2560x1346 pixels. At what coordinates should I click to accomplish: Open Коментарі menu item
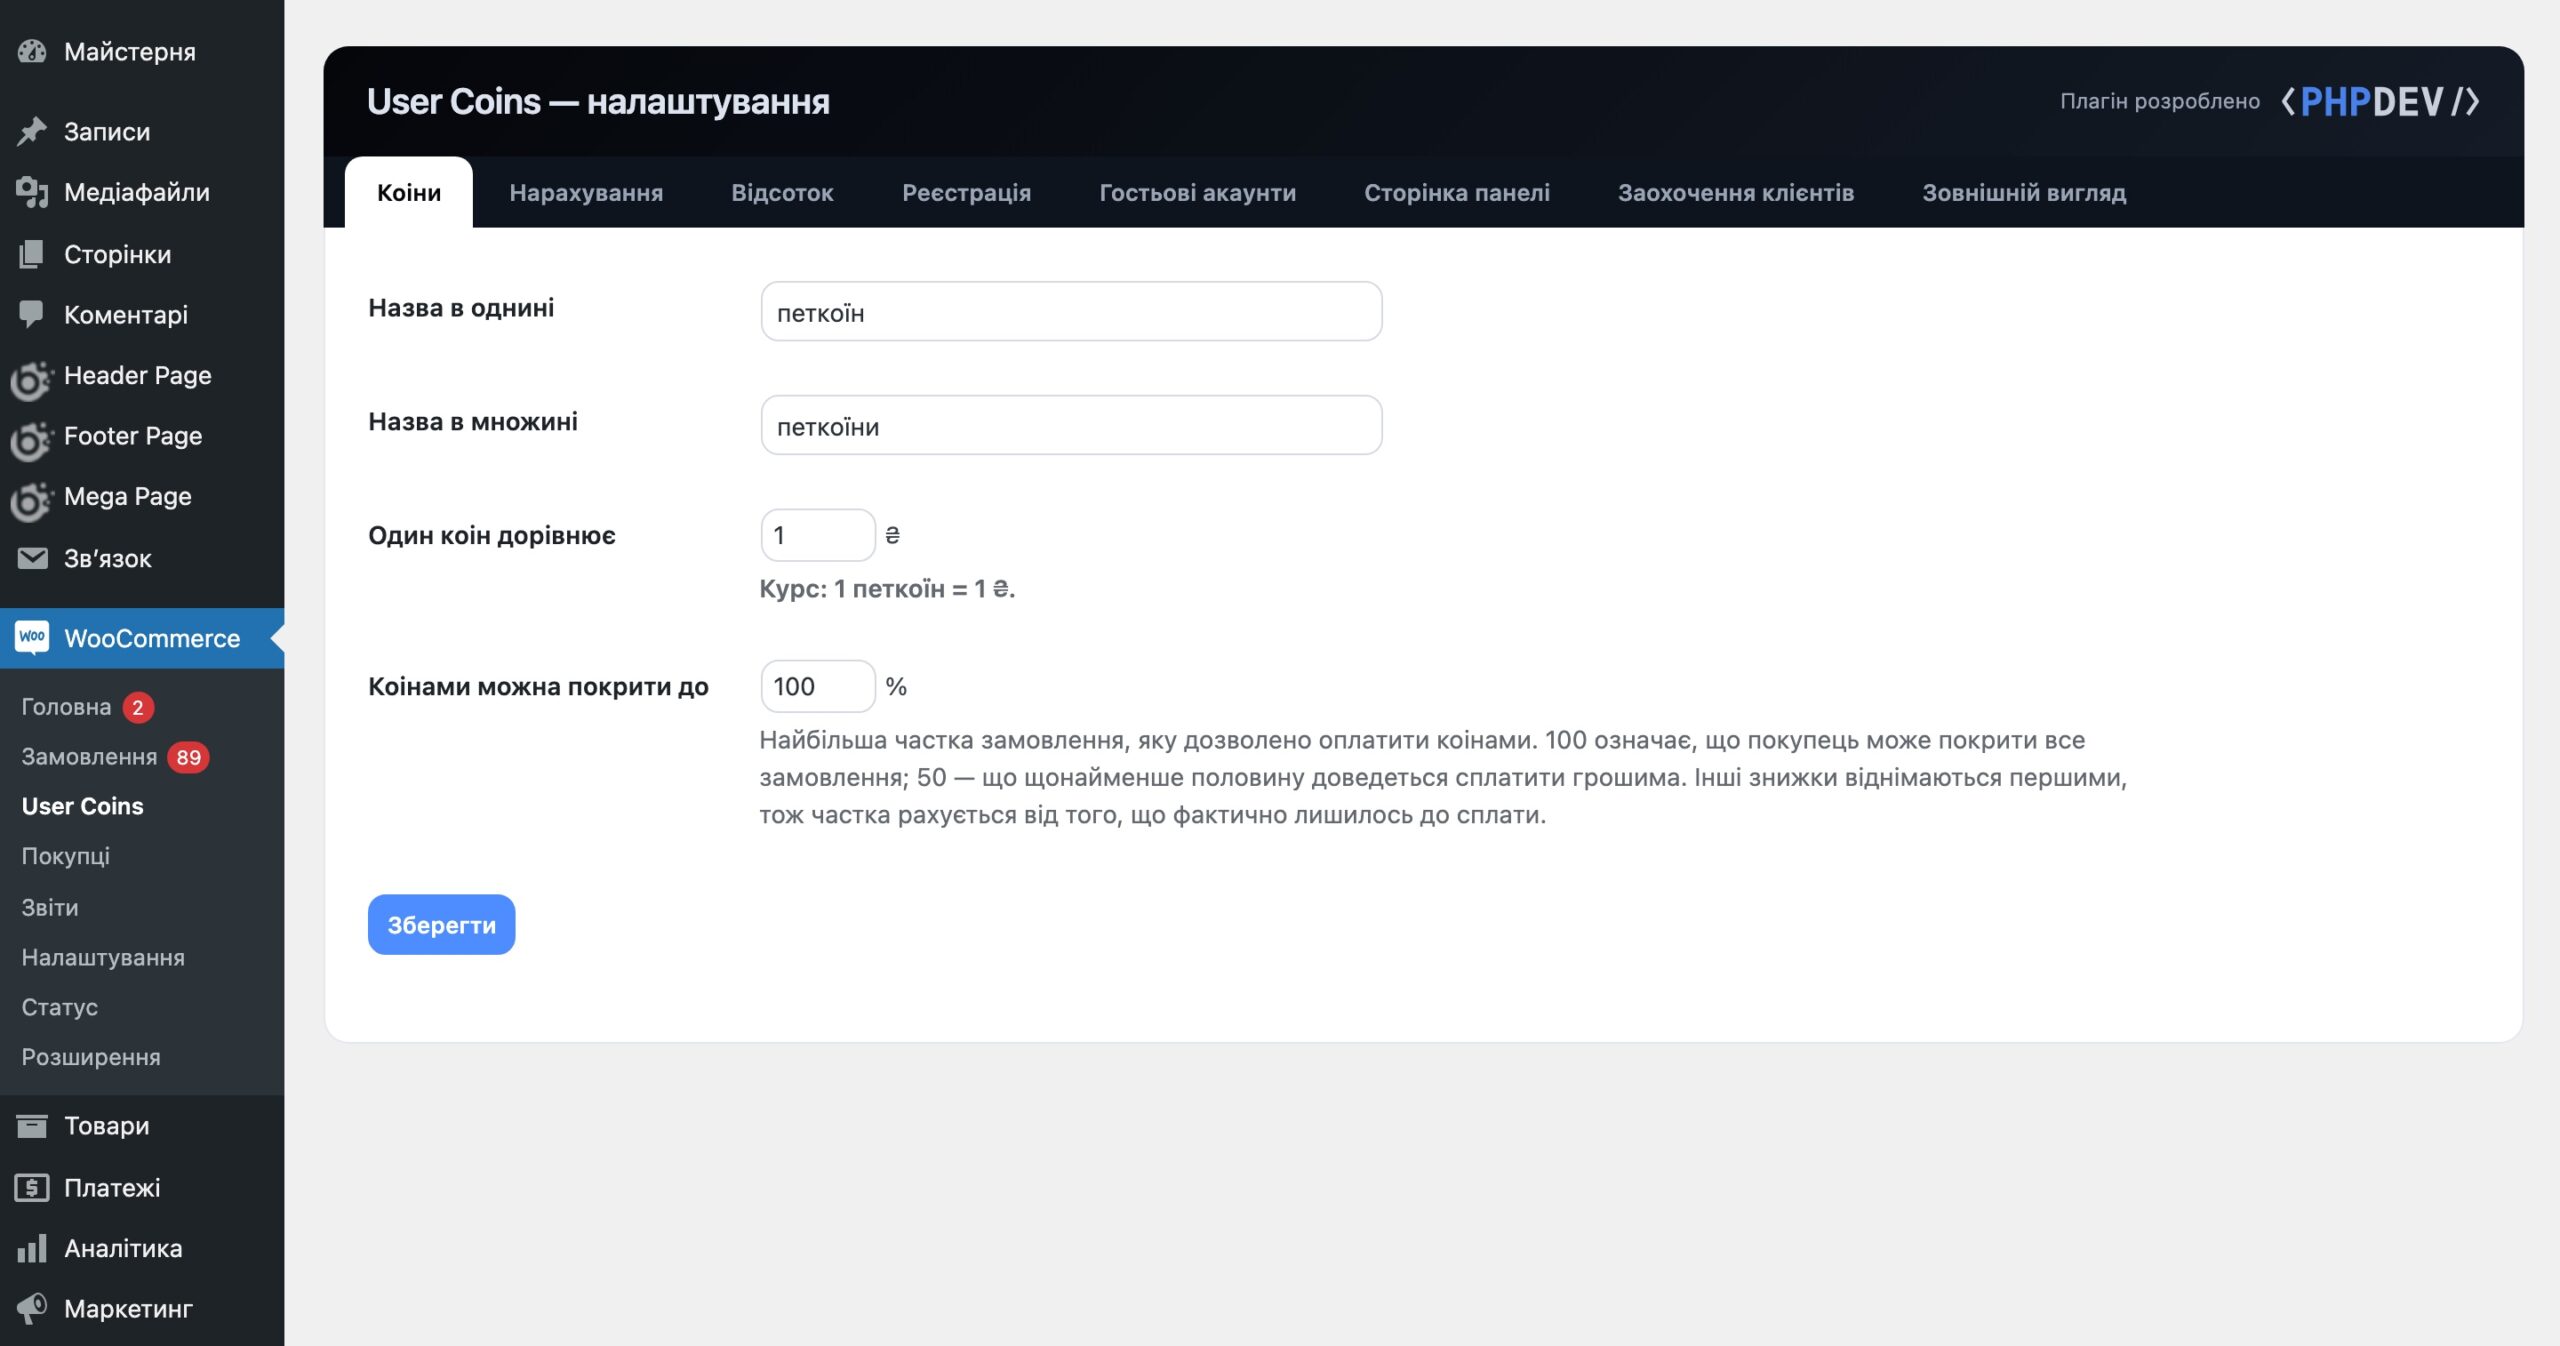pos(126,314)
